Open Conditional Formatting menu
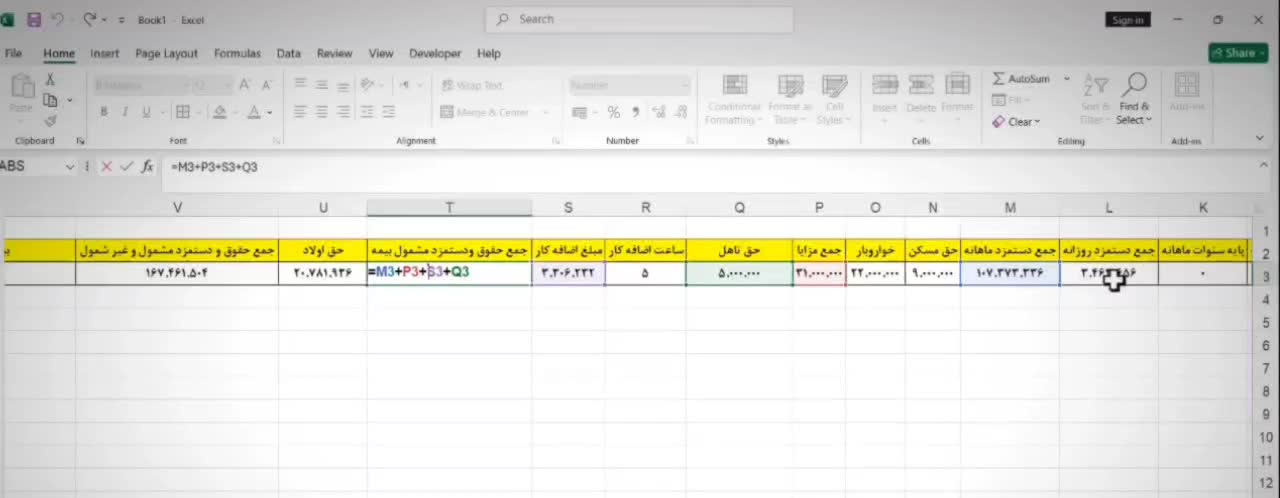The width and height of the screenshot is (1280, 498). click(x=734, y=99)
